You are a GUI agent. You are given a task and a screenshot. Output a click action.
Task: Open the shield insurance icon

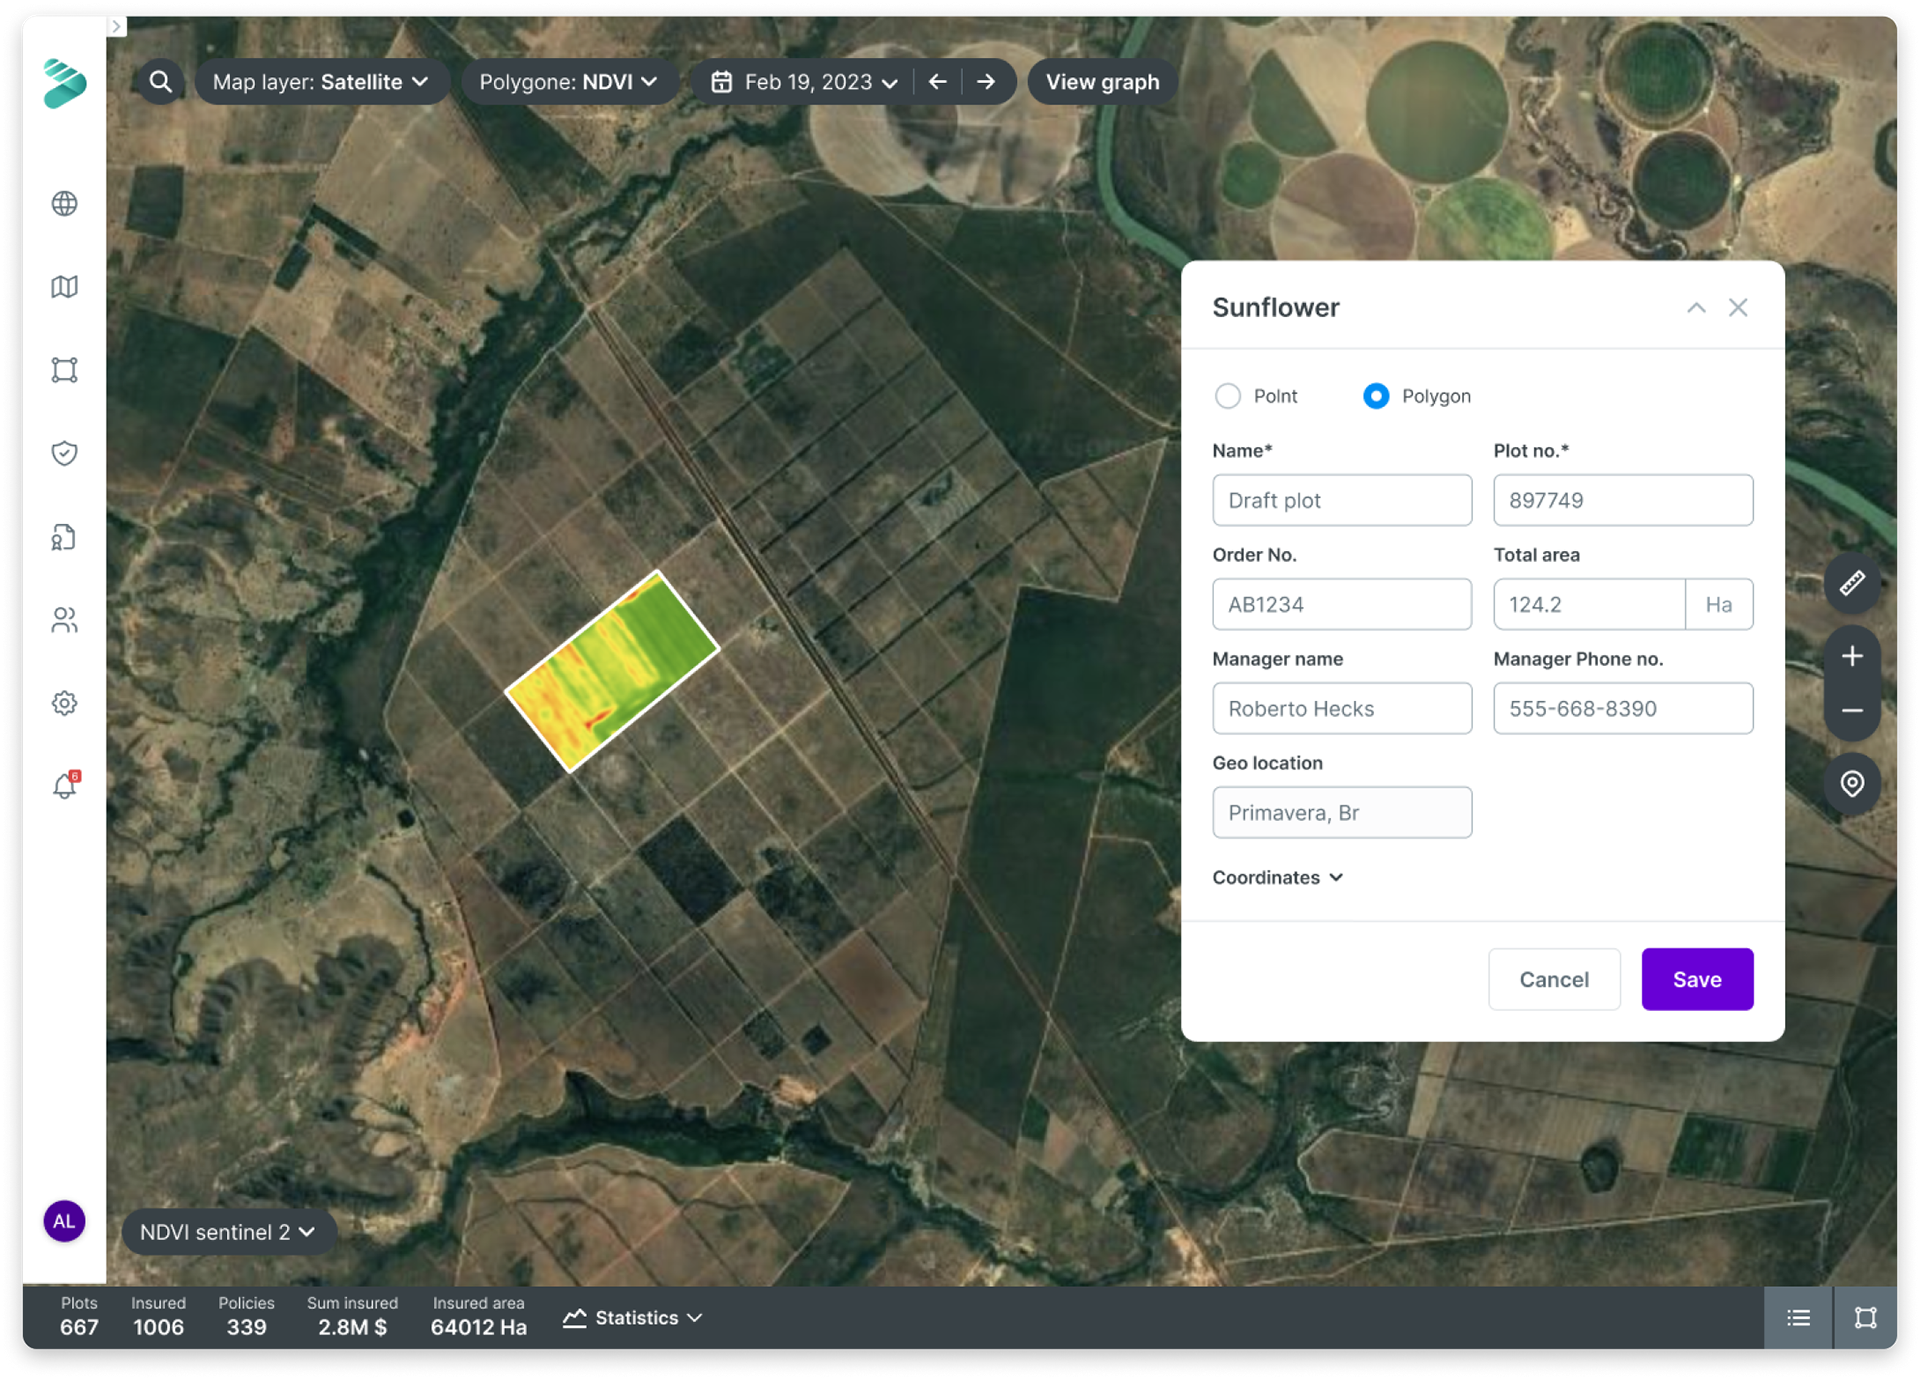[x=64, y=454]
